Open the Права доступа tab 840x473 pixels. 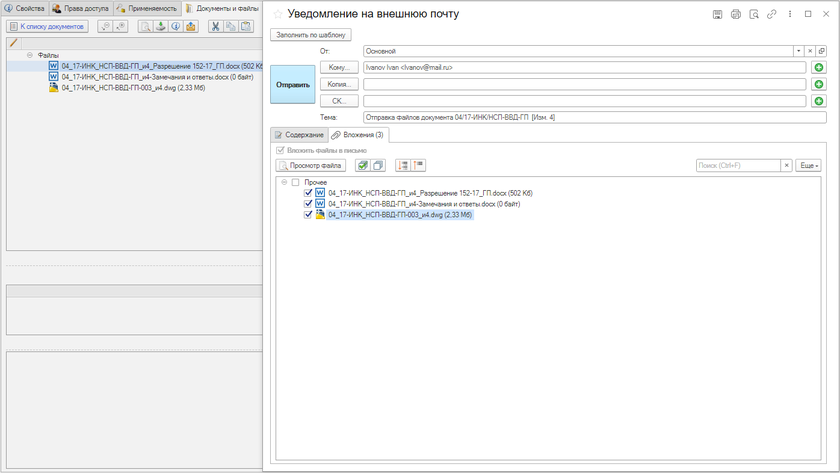coord(80,8)
